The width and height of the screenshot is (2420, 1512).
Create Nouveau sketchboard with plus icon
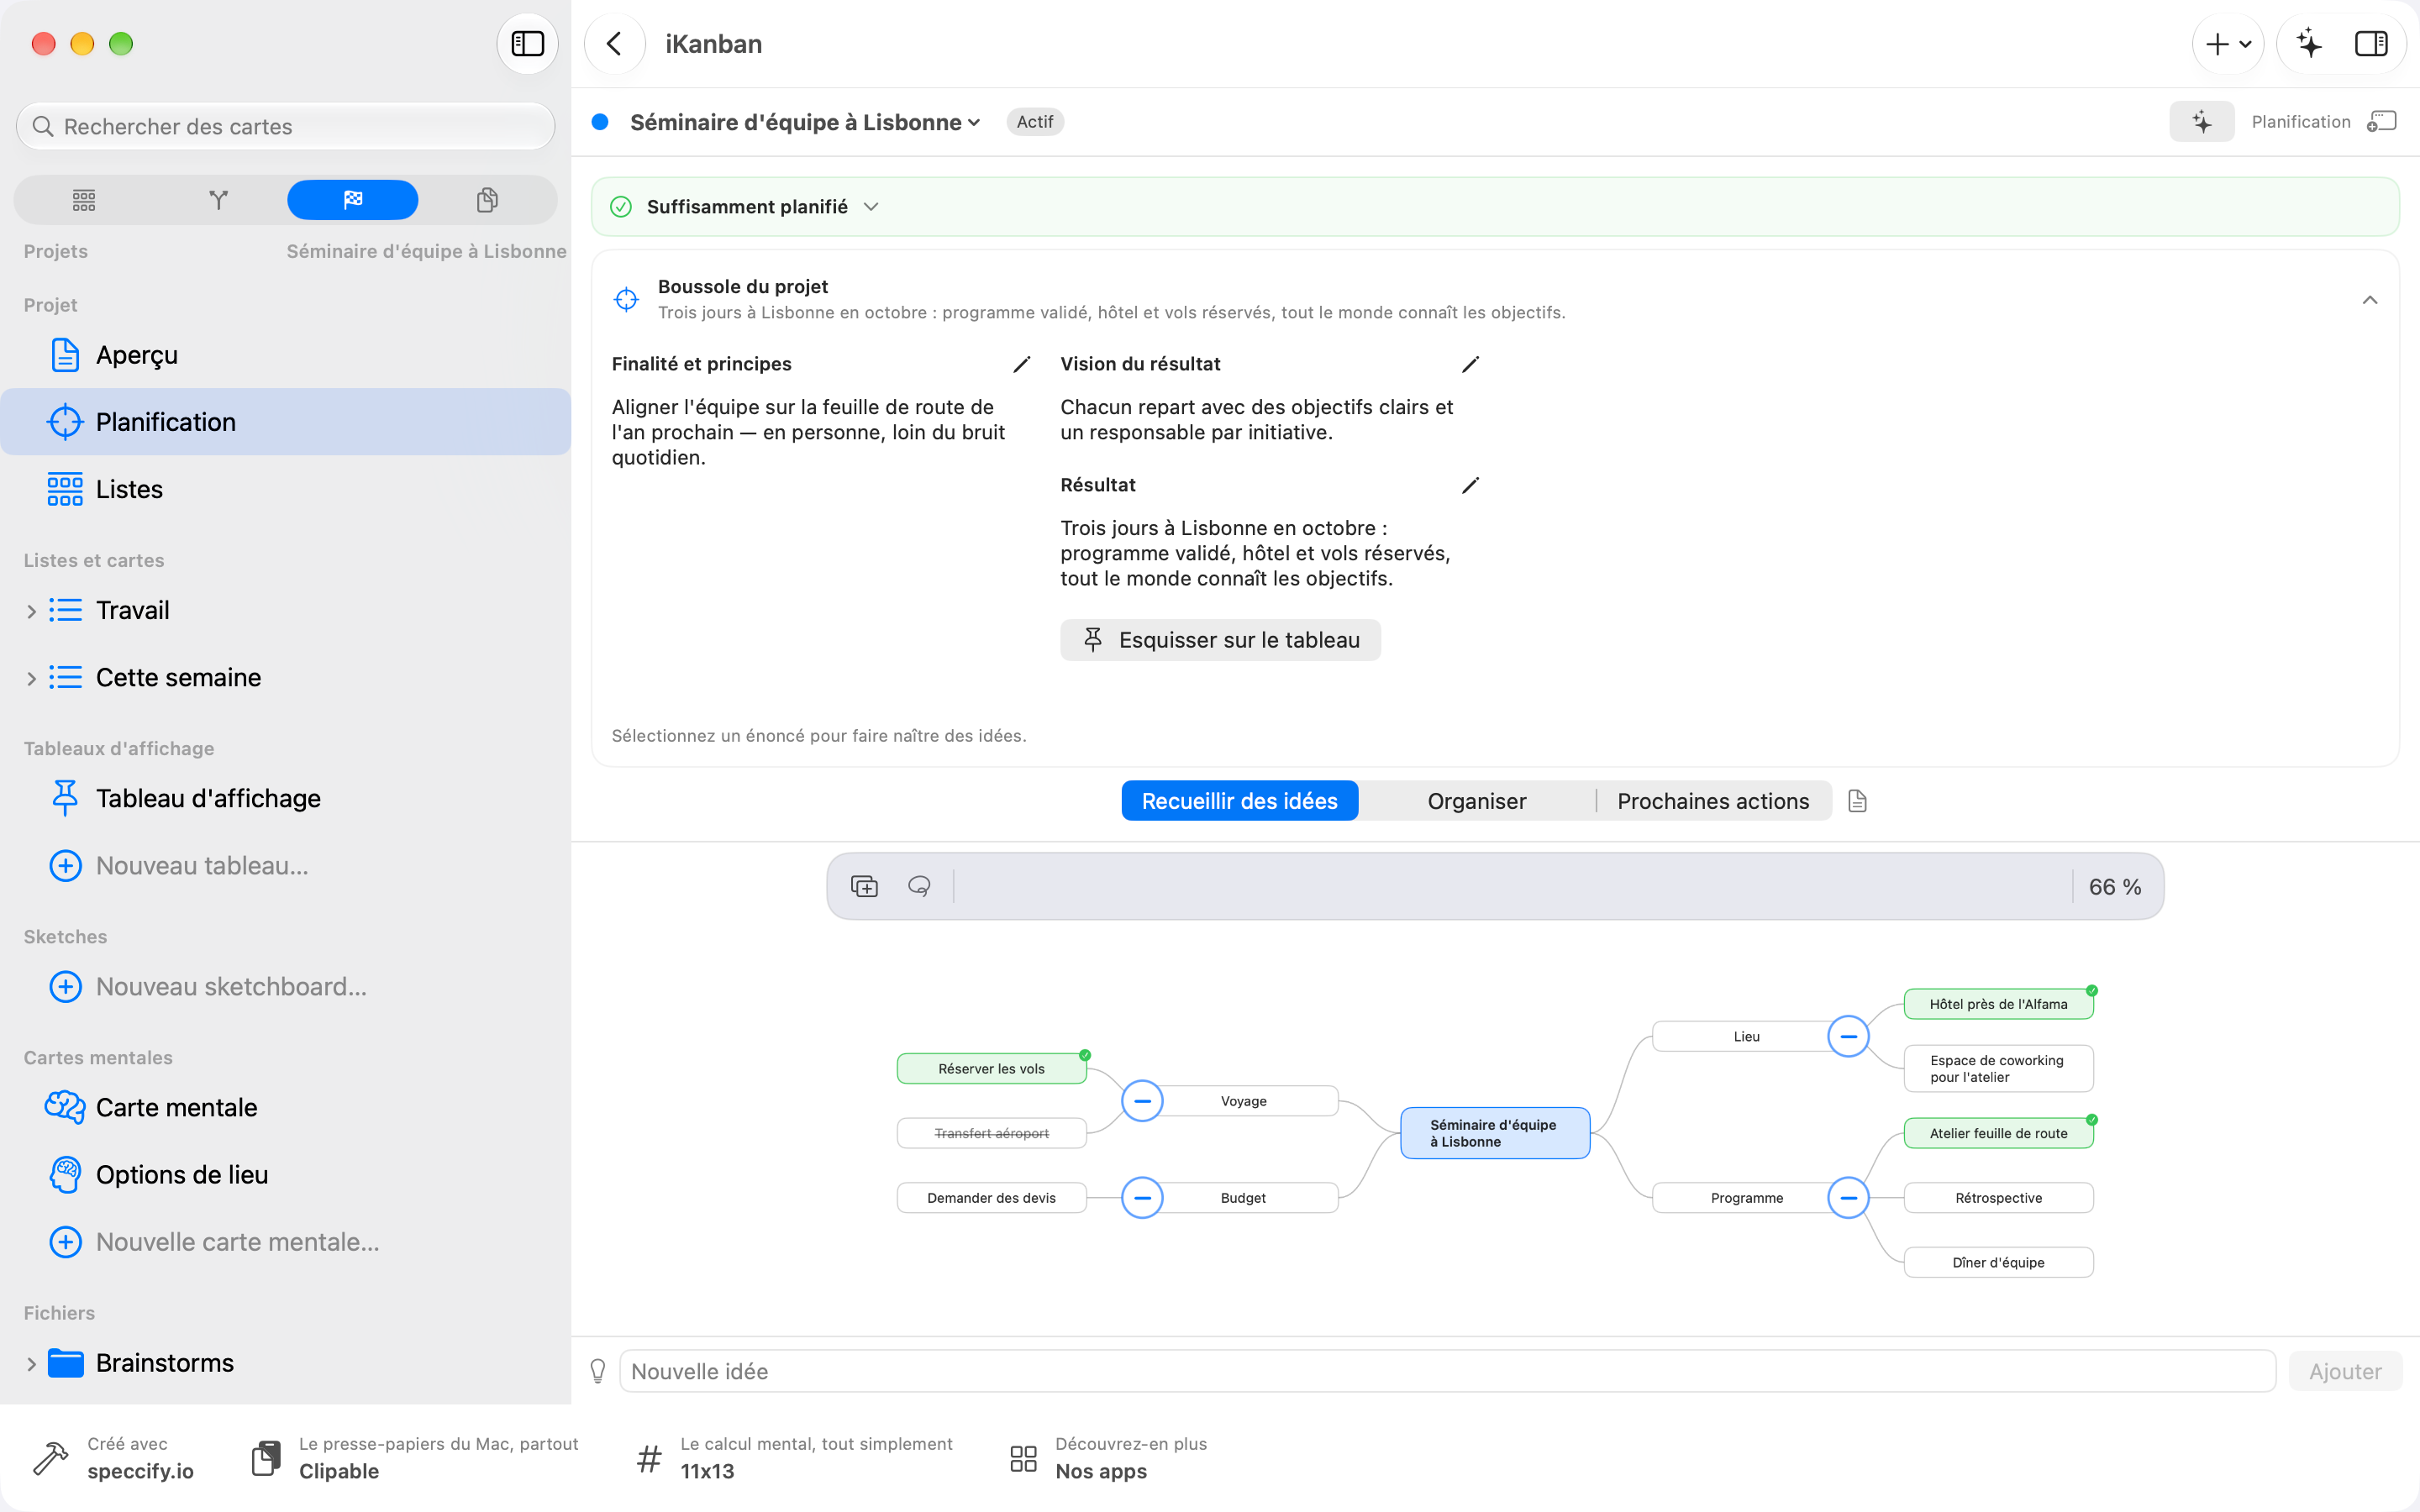pyautogui.click(x=66, y=986)
